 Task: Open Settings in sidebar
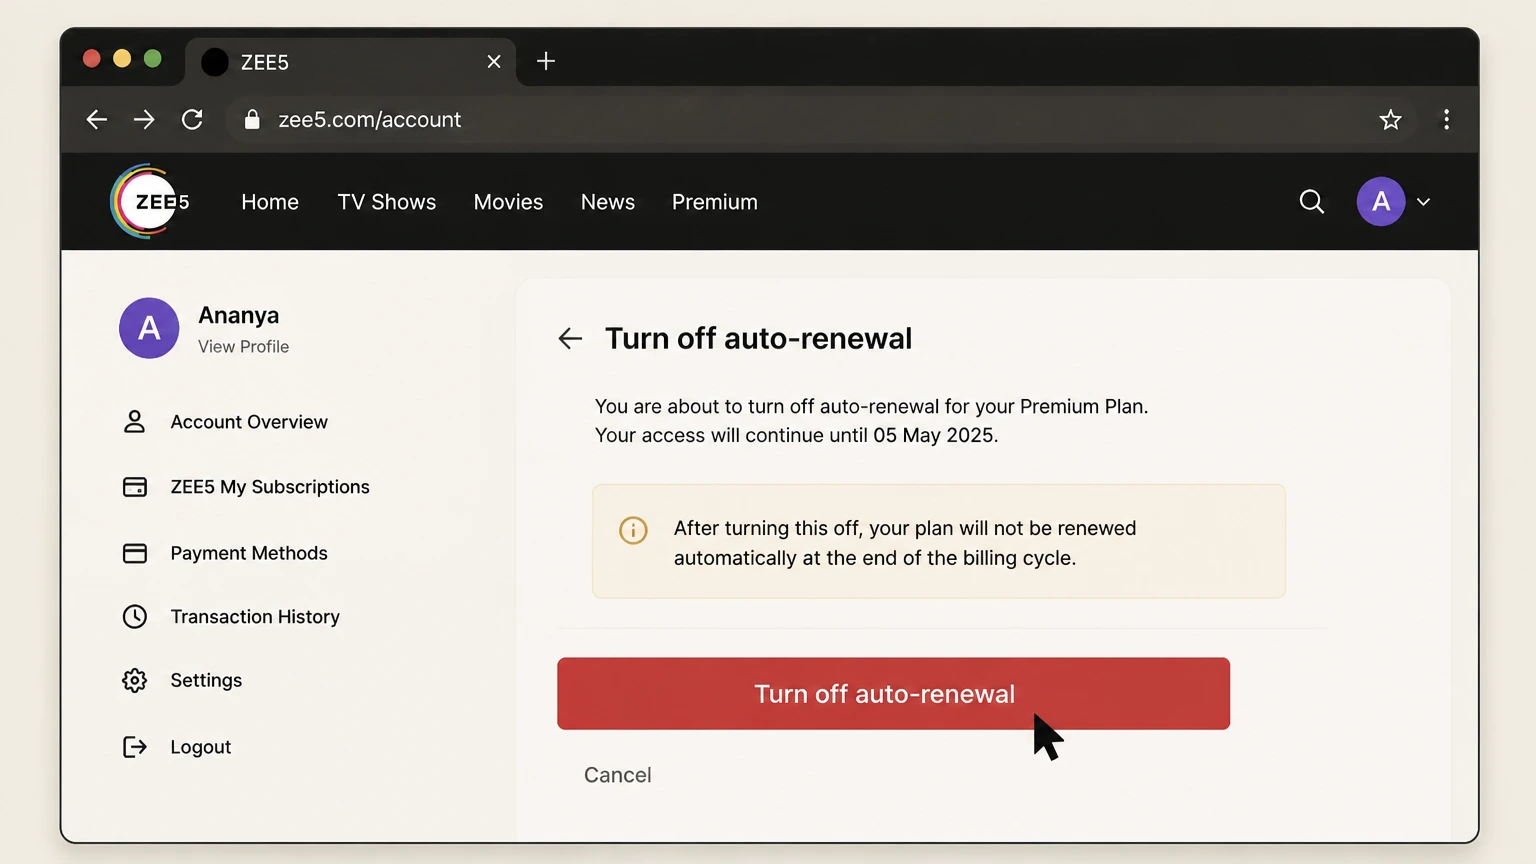click(x=206, y=680)
